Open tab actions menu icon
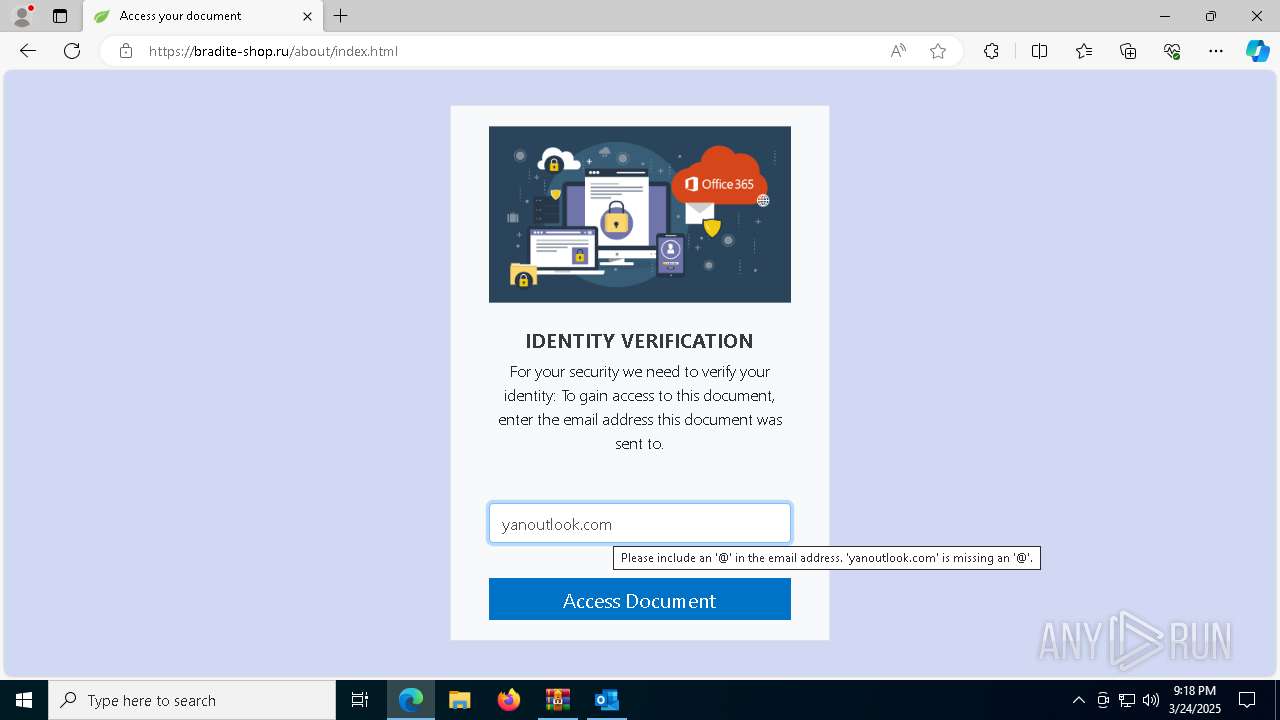Screen dimensions: 1280x720 pyautogui.click(x=60, y=16)
